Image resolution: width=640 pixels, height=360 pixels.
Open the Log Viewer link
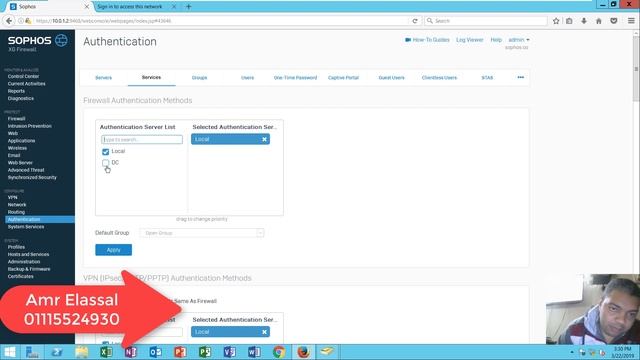470,40
